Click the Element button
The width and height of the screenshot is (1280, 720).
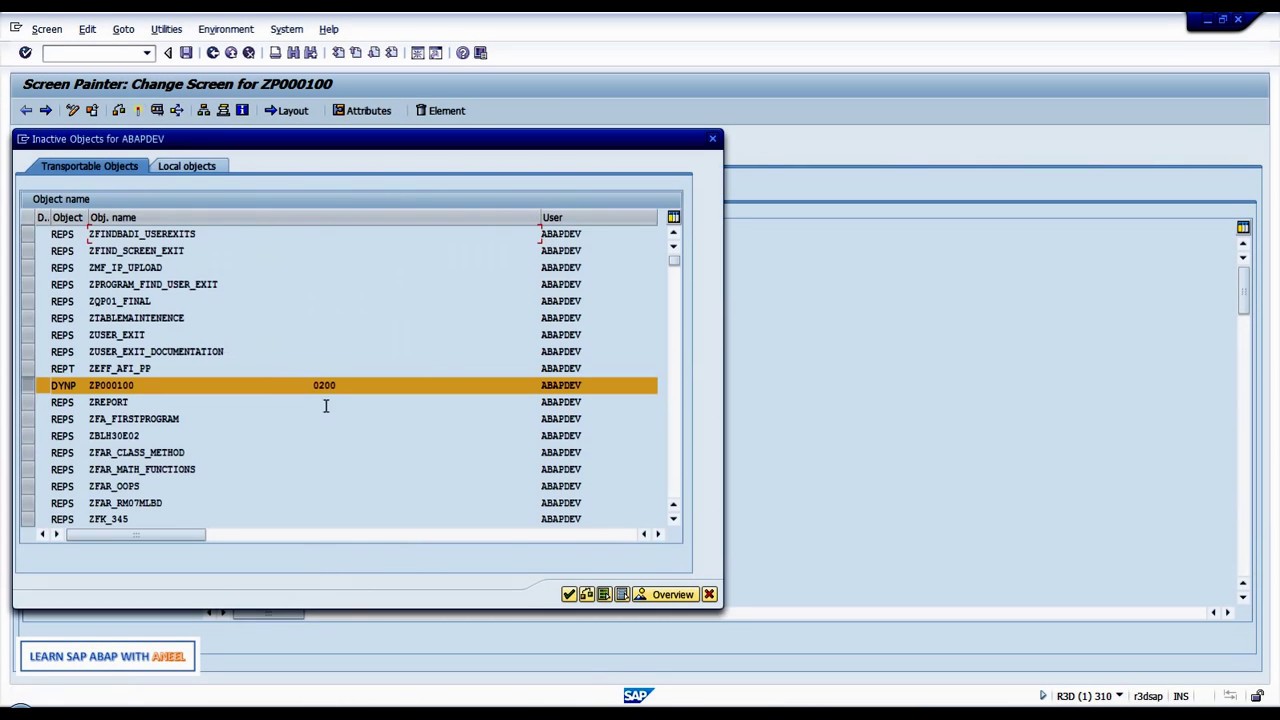click(x=440, y=111)
